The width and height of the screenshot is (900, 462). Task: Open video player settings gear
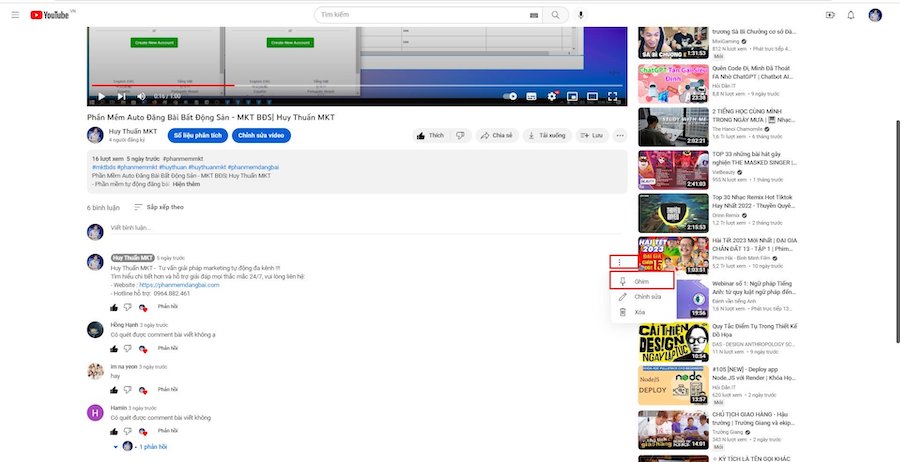(x=552, y=96)
